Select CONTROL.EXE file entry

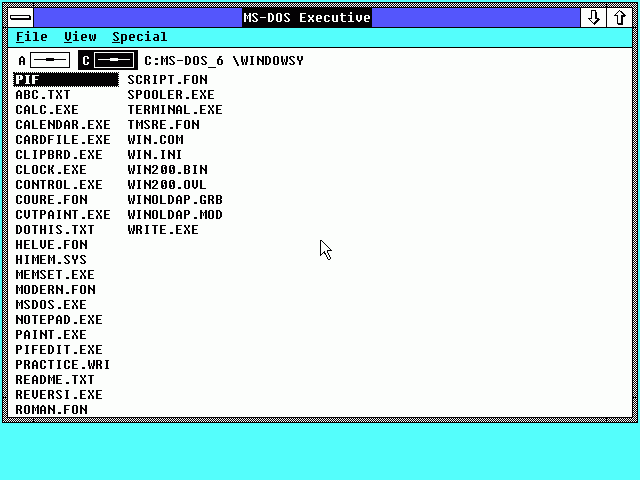coord(58,185)
